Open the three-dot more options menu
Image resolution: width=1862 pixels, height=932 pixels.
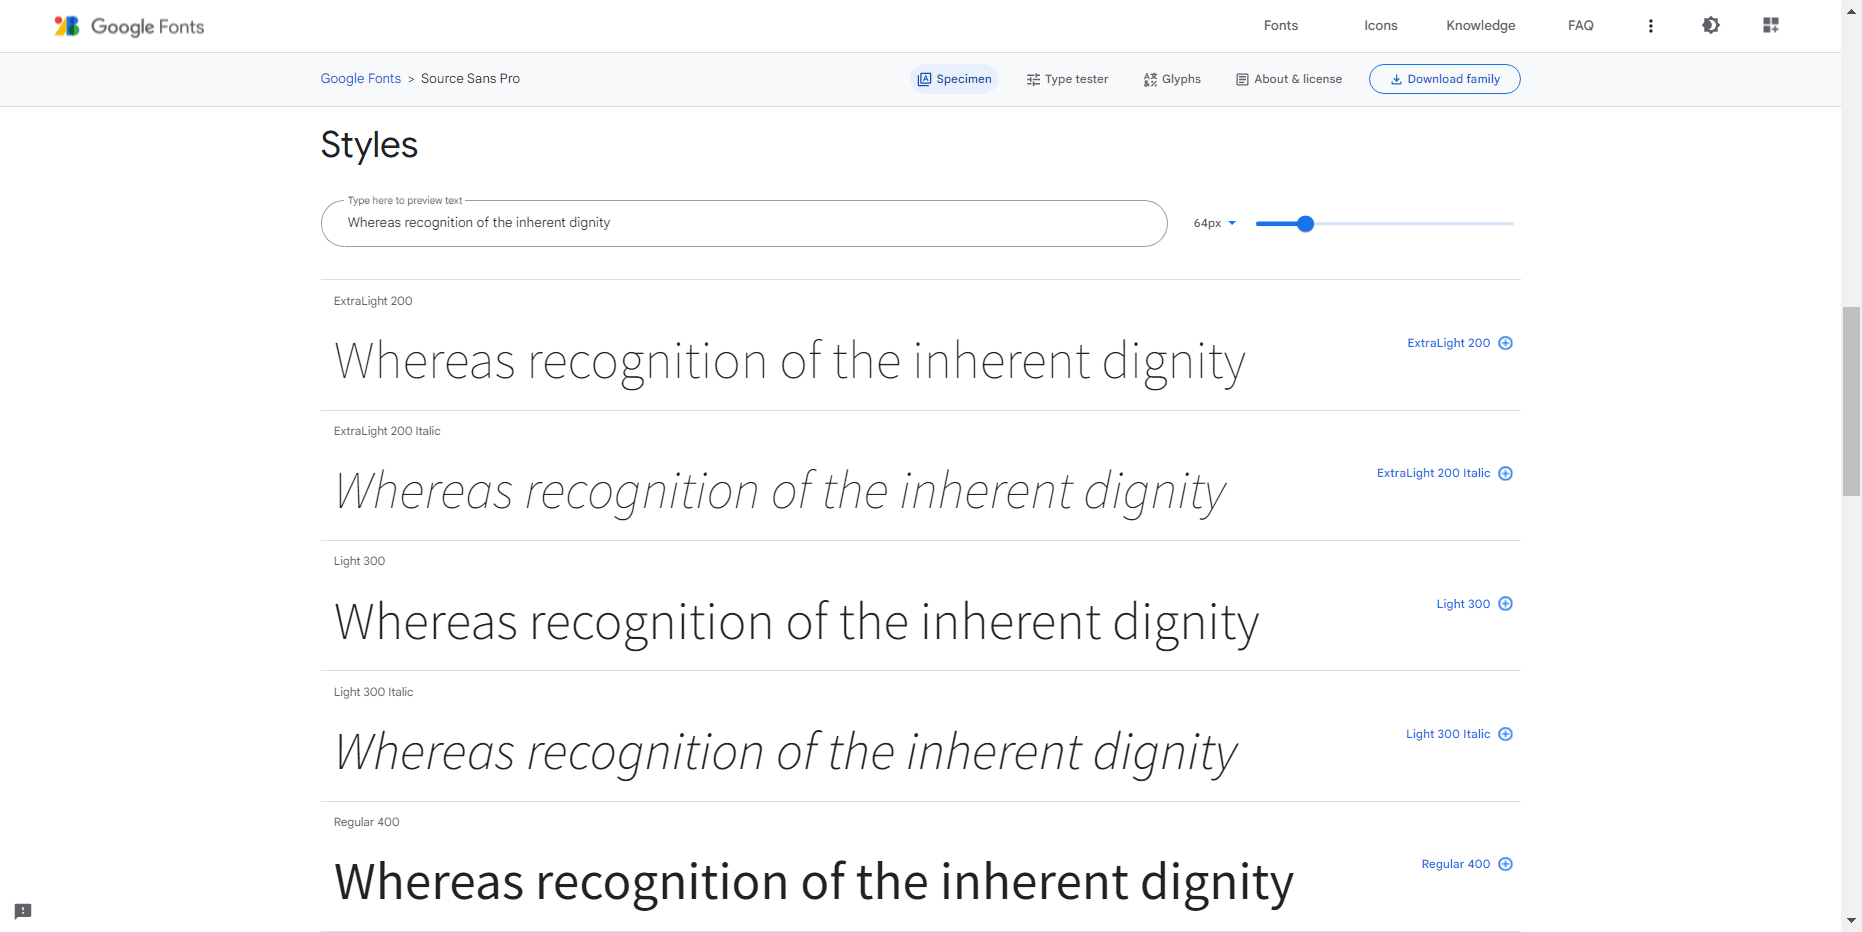click(x=1651, y=26)
